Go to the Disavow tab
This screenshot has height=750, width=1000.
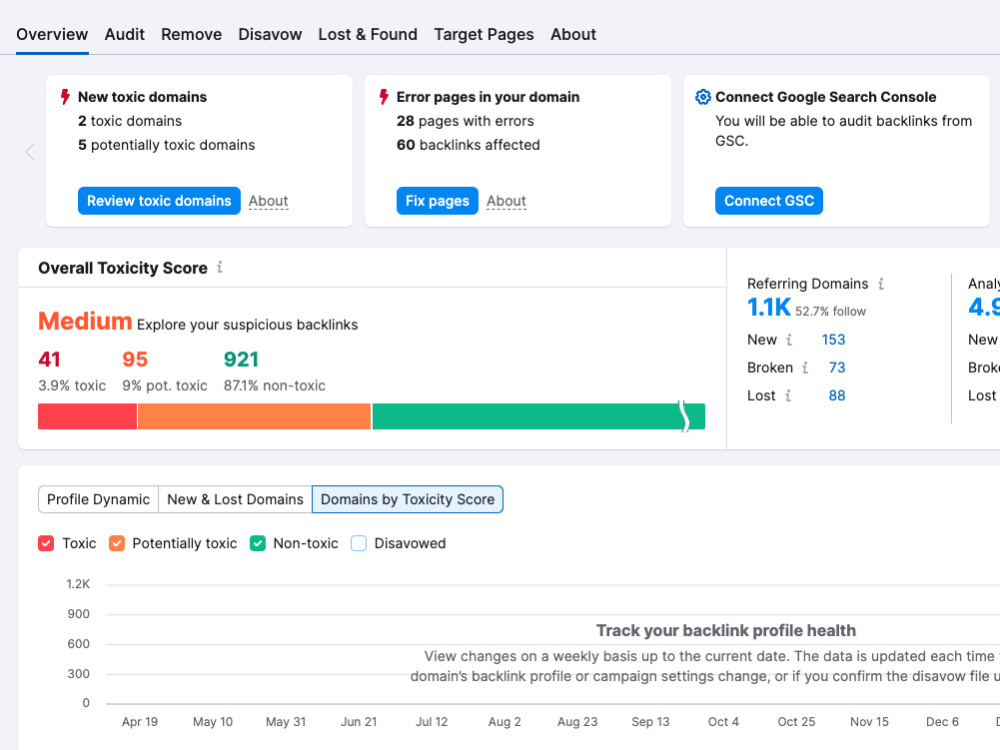pos(270,34)
